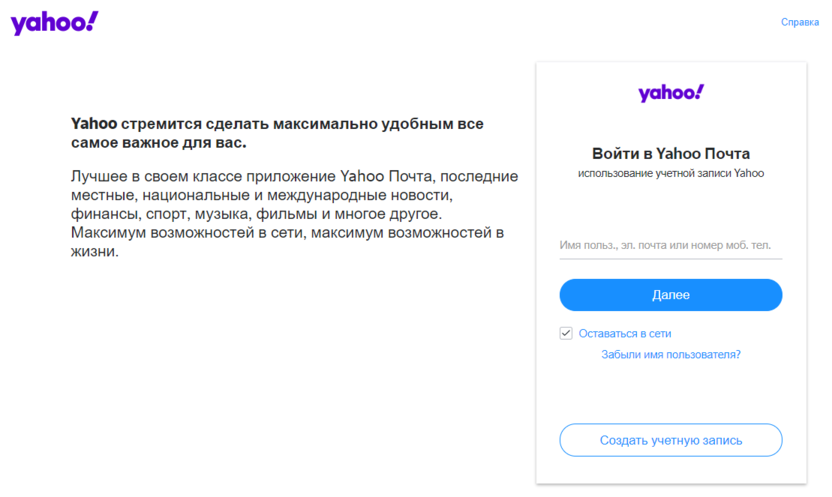Screen dimensions: 832x497
Task: Click the line starting Максимум возможностей в сети
Action: 287,233
